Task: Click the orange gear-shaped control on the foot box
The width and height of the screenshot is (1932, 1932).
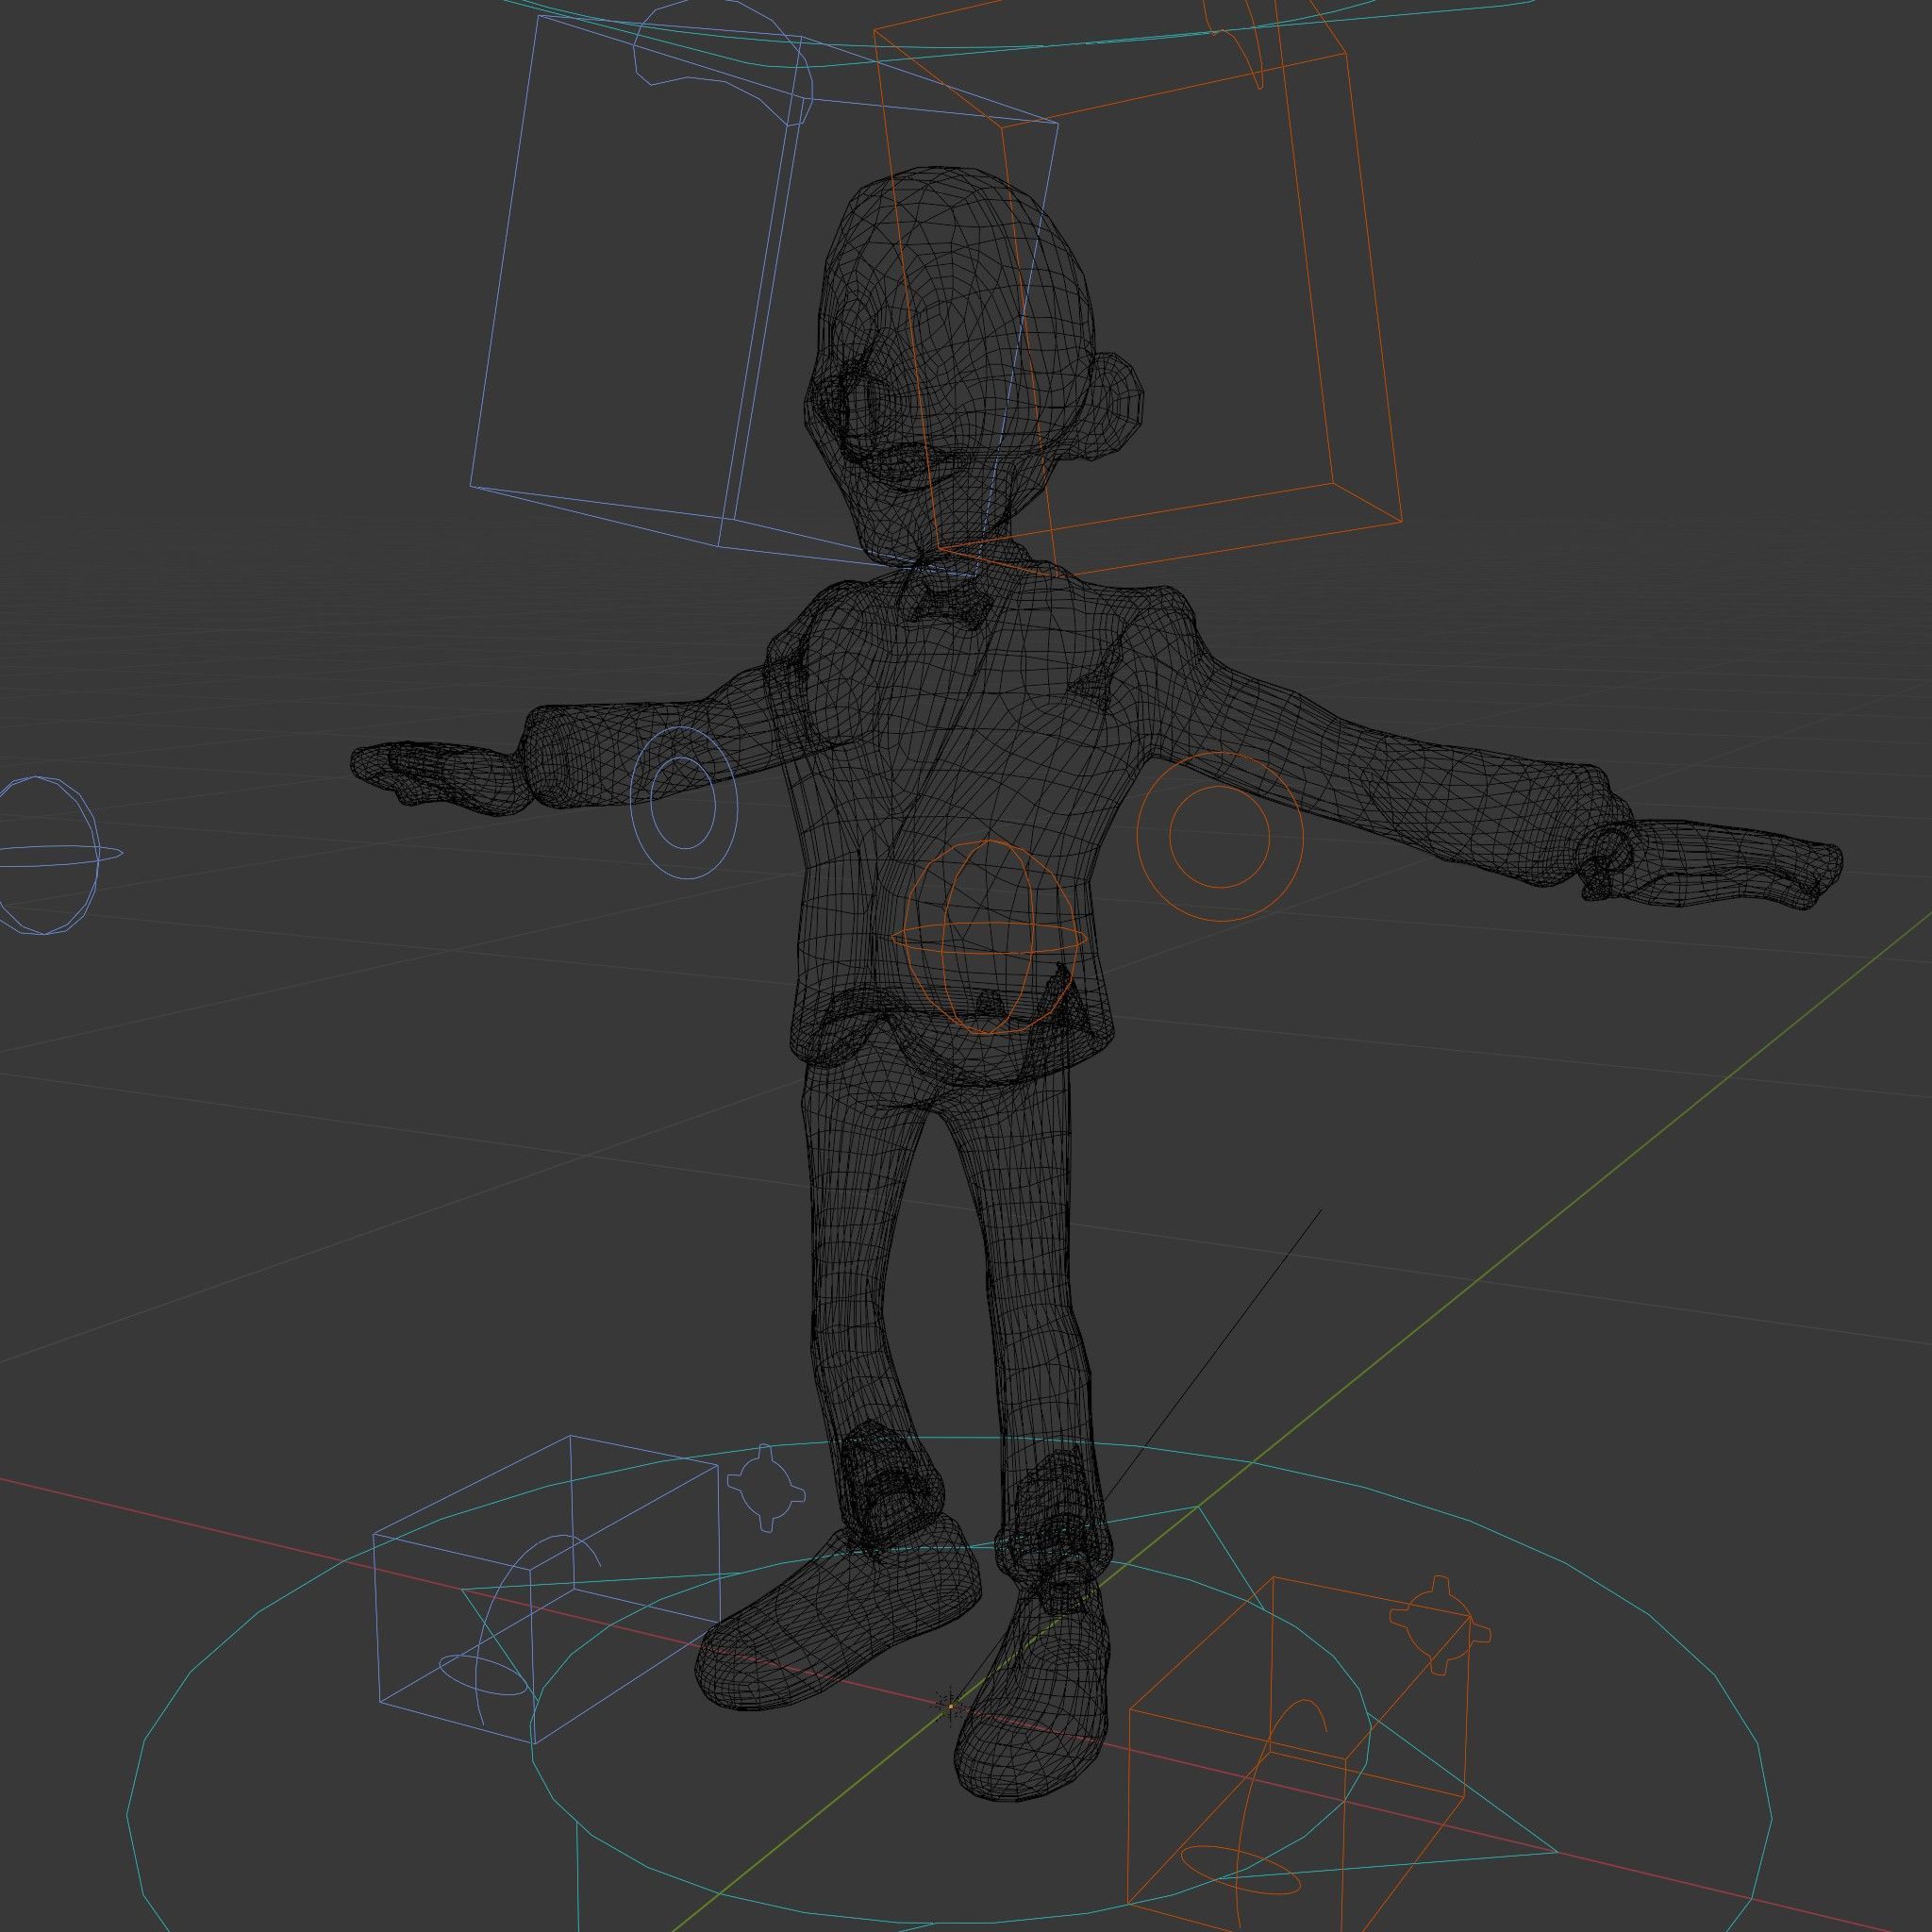Action: (x=1440, y=1625)
